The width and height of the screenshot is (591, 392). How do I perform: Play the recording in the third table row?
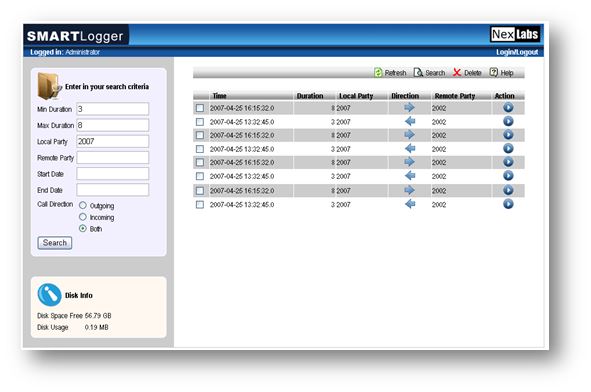click(x=508, y=135)
